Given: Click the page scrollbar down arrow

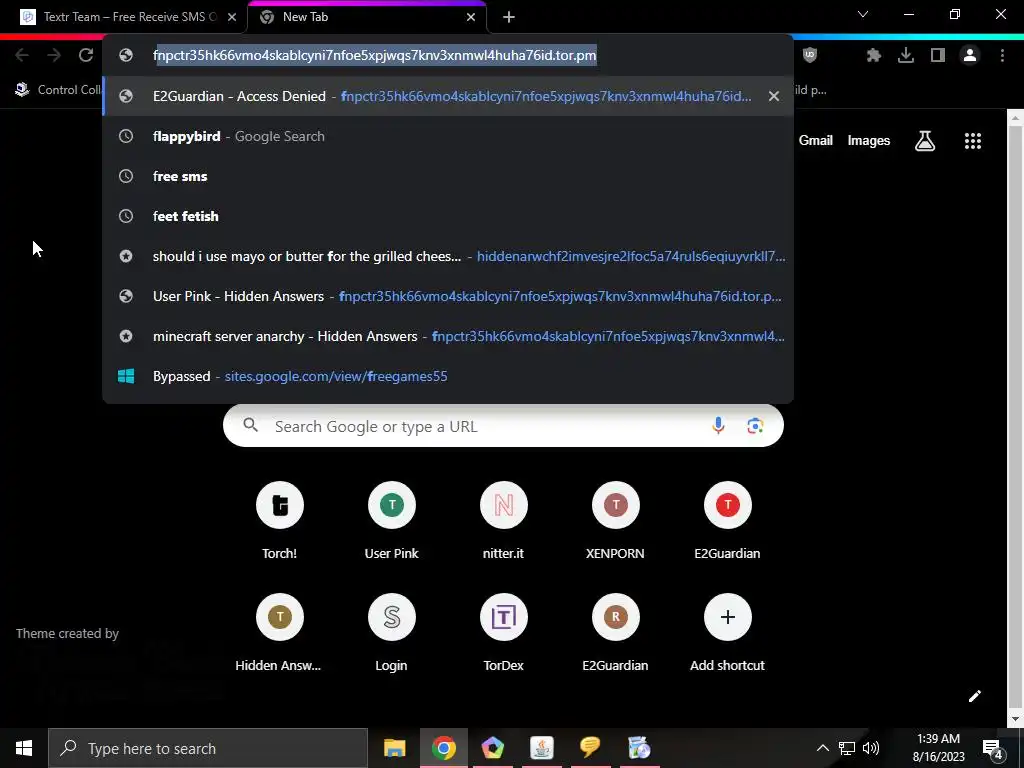Looking at the screenshot, I should [1015, 719].
